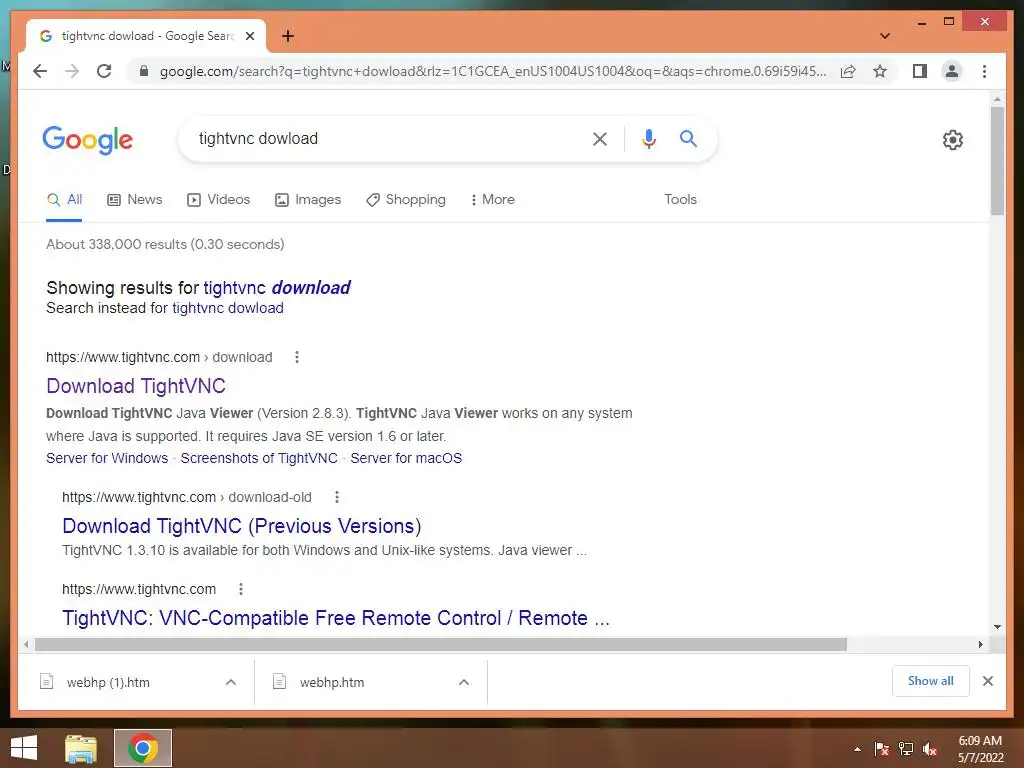Open Screenshots of TightVNC sitelink

point(259,458)
